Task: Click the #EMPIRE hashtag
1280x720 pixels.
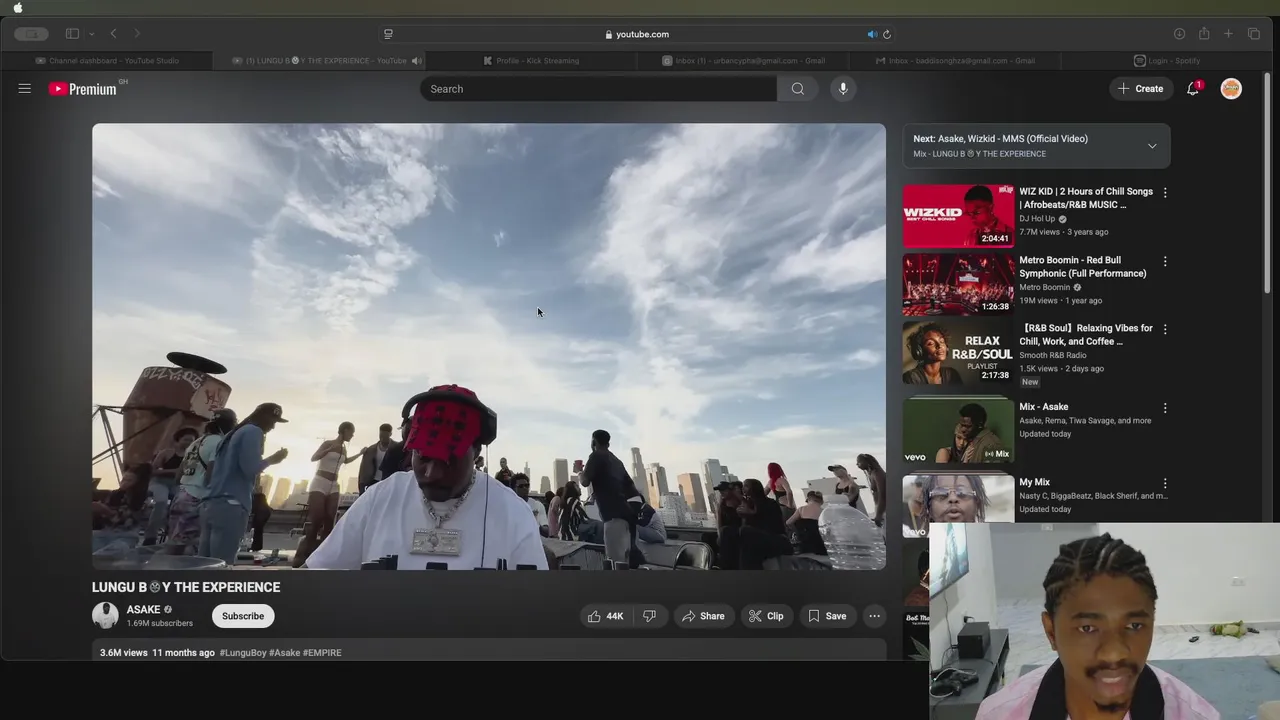Action: (x=322, y=653)
